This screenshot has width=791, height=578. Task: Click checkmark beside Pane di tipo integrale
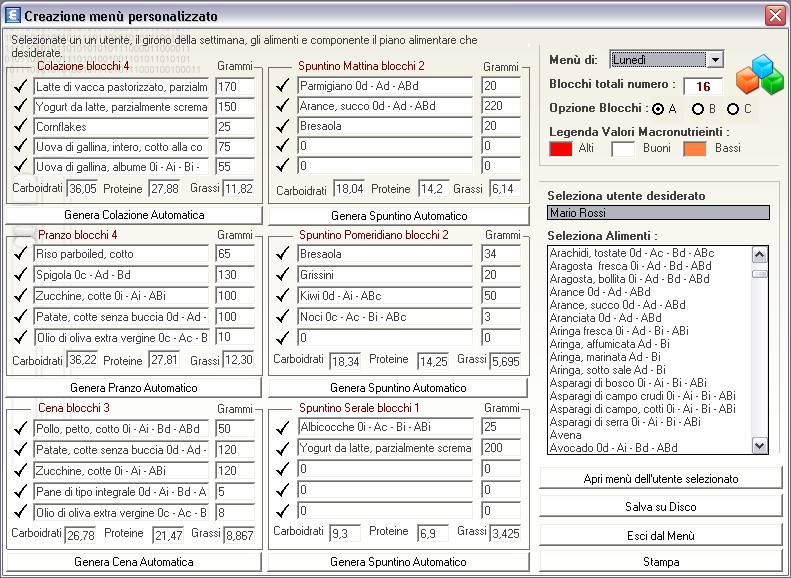pos(20,491)
